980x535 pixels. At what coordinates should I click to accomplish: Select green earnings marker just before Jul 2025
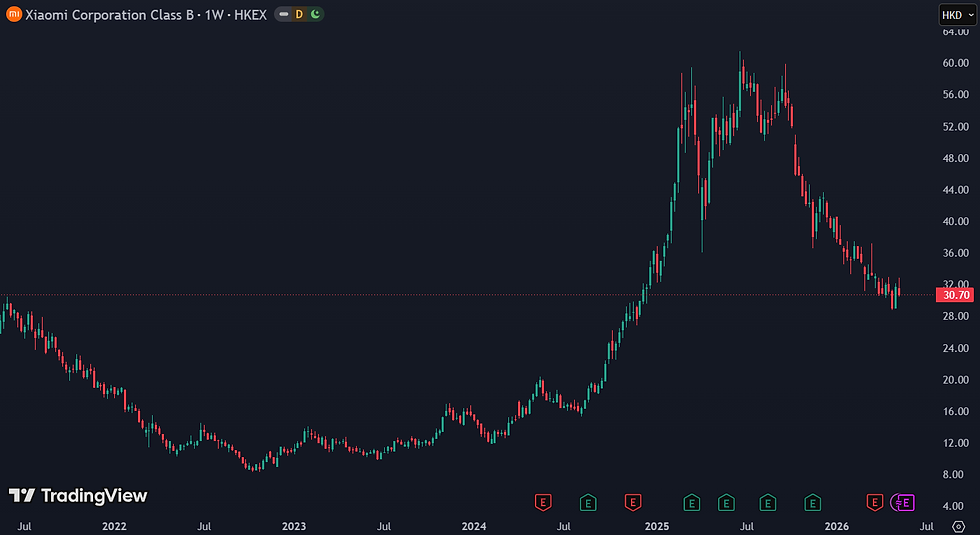(726, 502)
